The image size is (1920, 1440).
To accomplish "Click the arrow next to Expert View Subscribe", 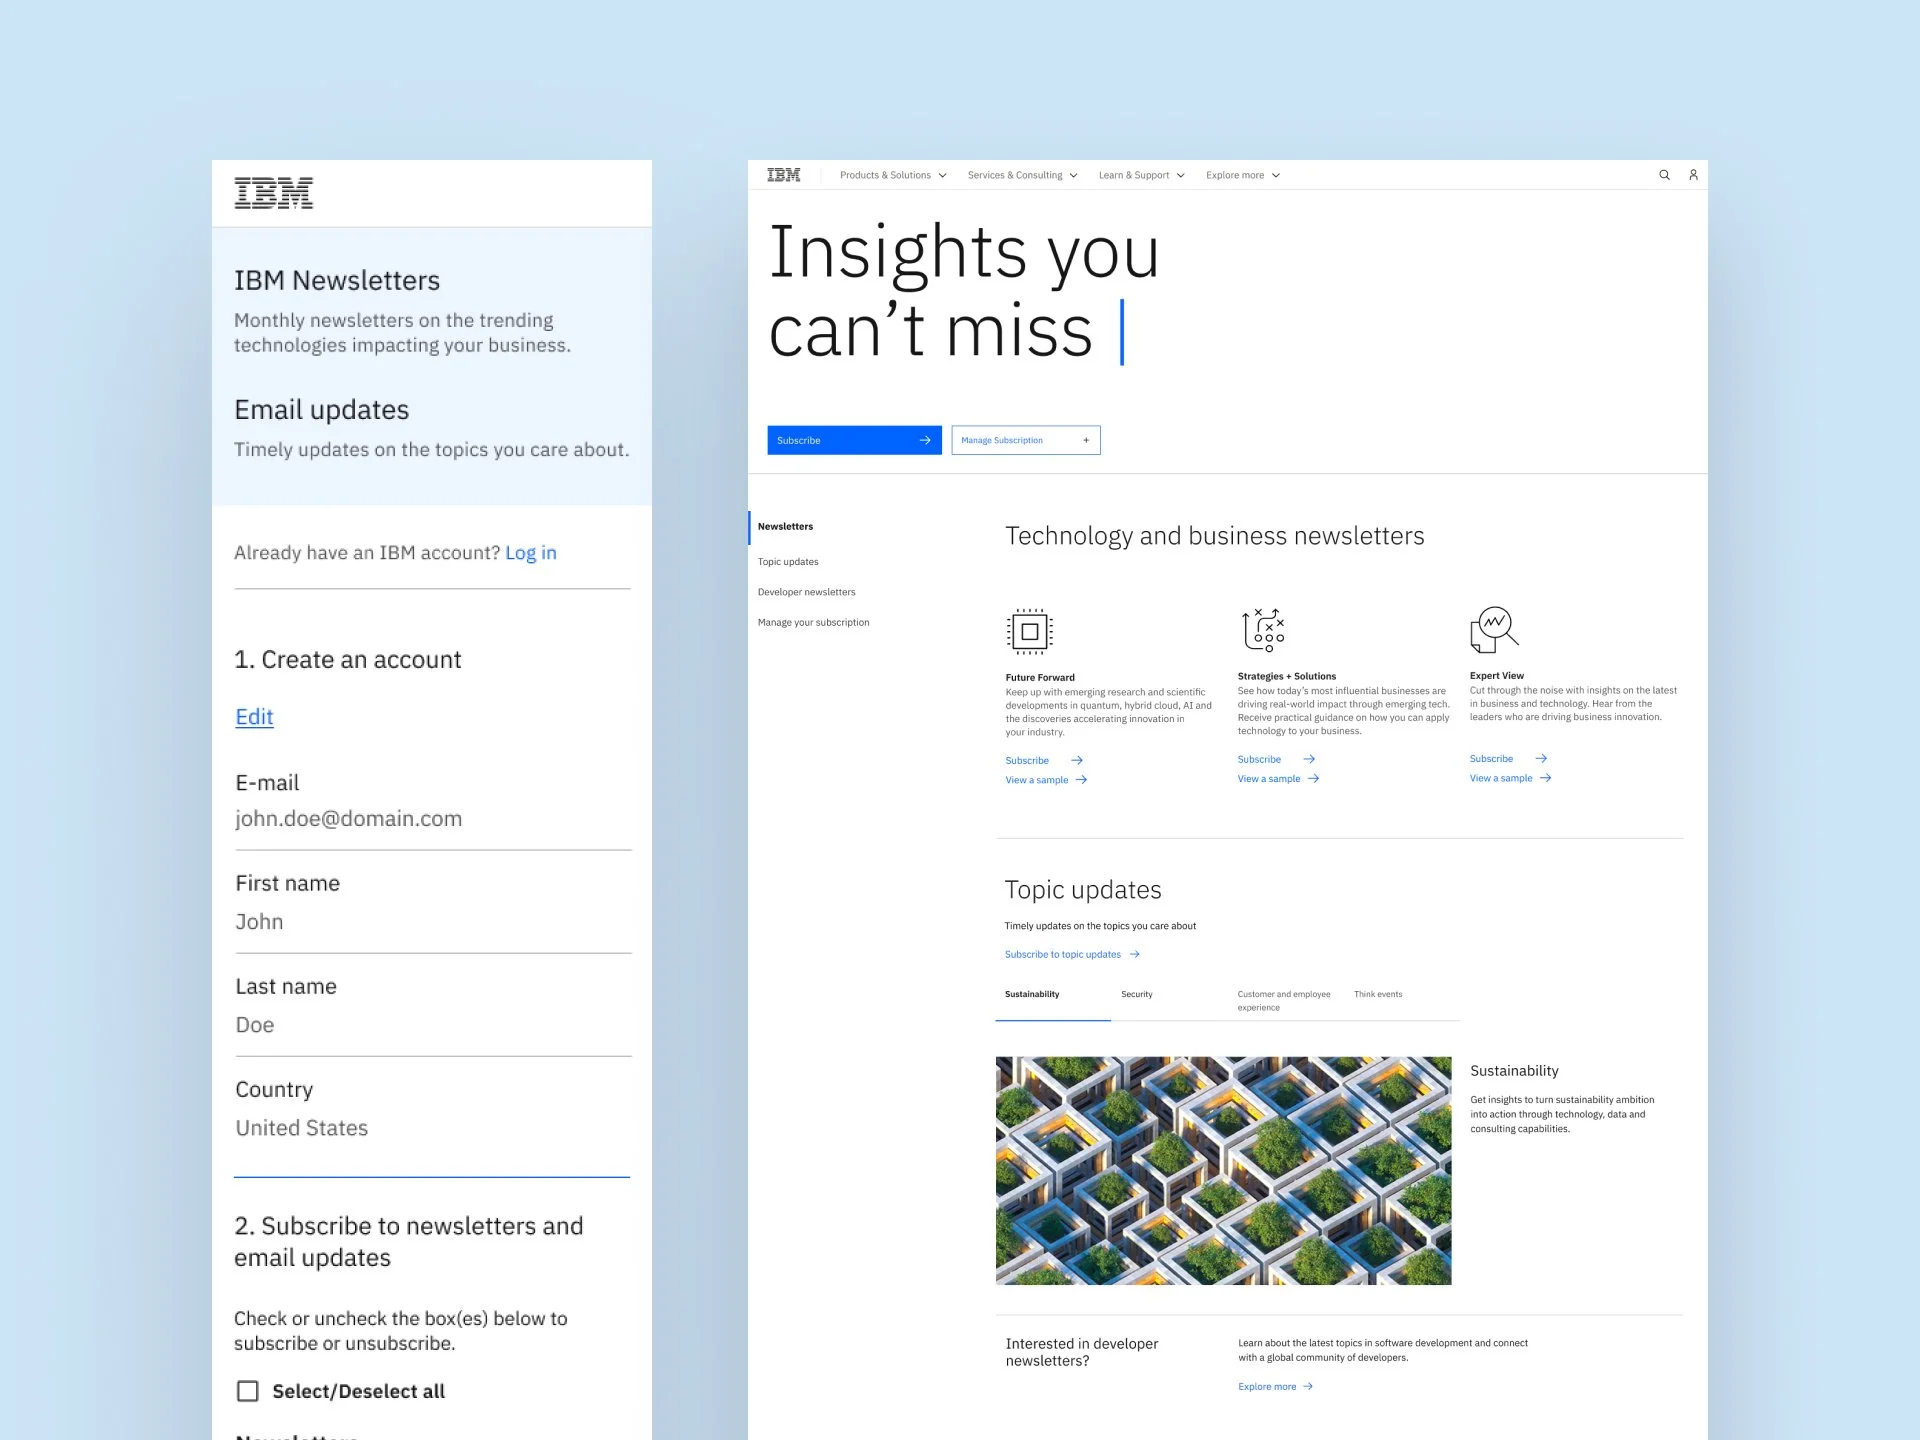I will [1541, 759].
